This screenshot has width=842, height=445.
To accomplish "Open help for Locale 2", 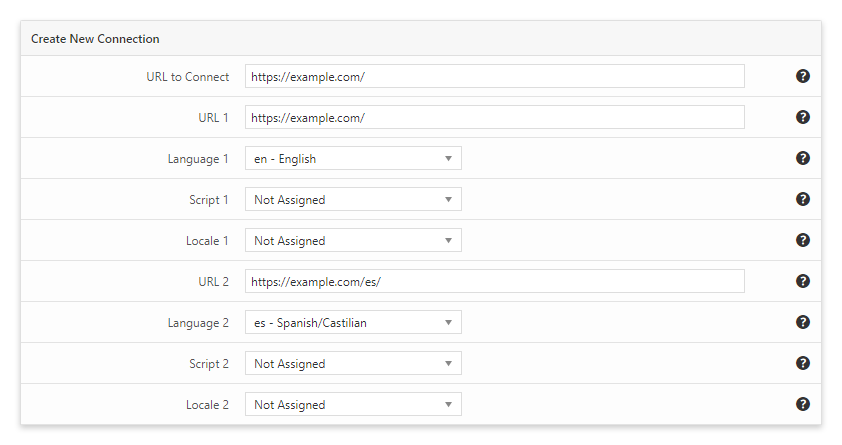I will pos(803,404).
